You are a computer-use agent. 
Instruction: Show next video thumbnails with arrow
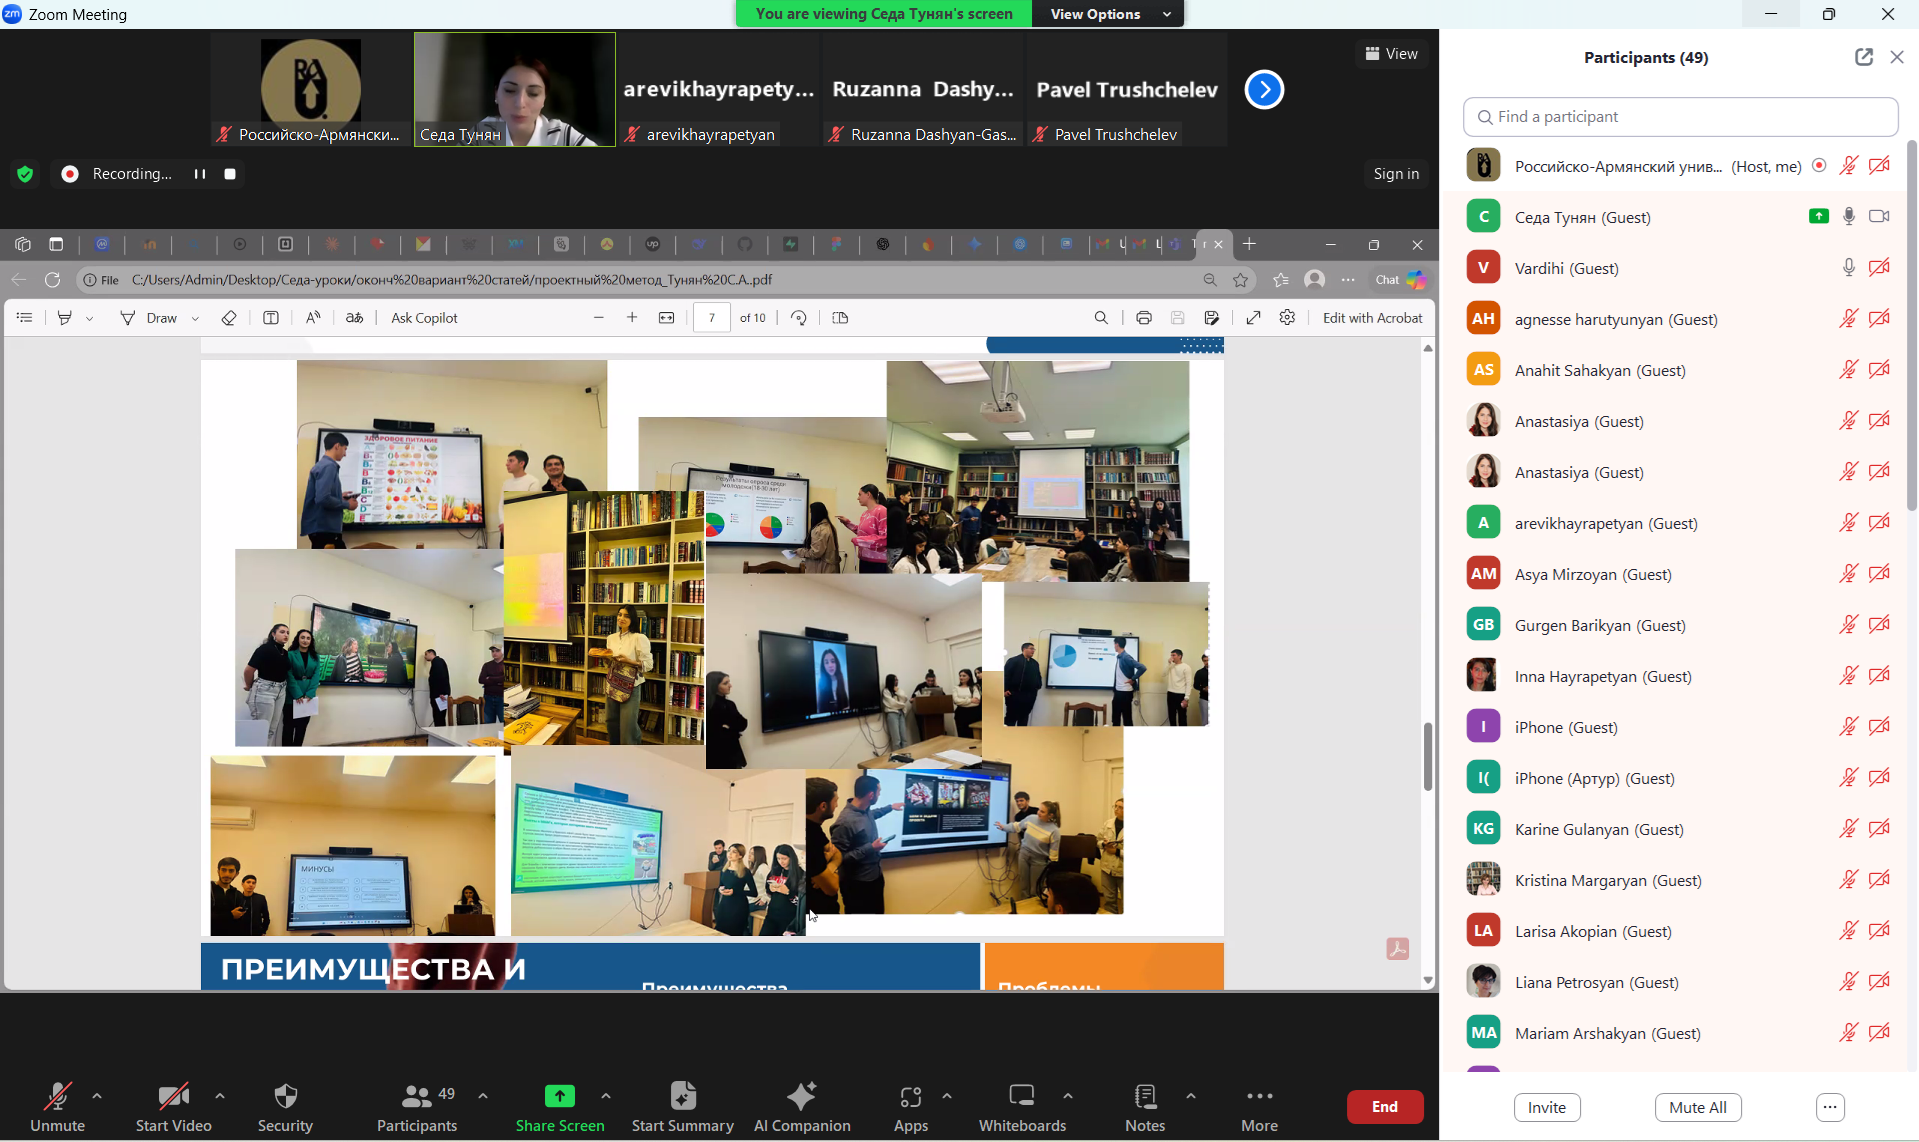coord(1264,90)
